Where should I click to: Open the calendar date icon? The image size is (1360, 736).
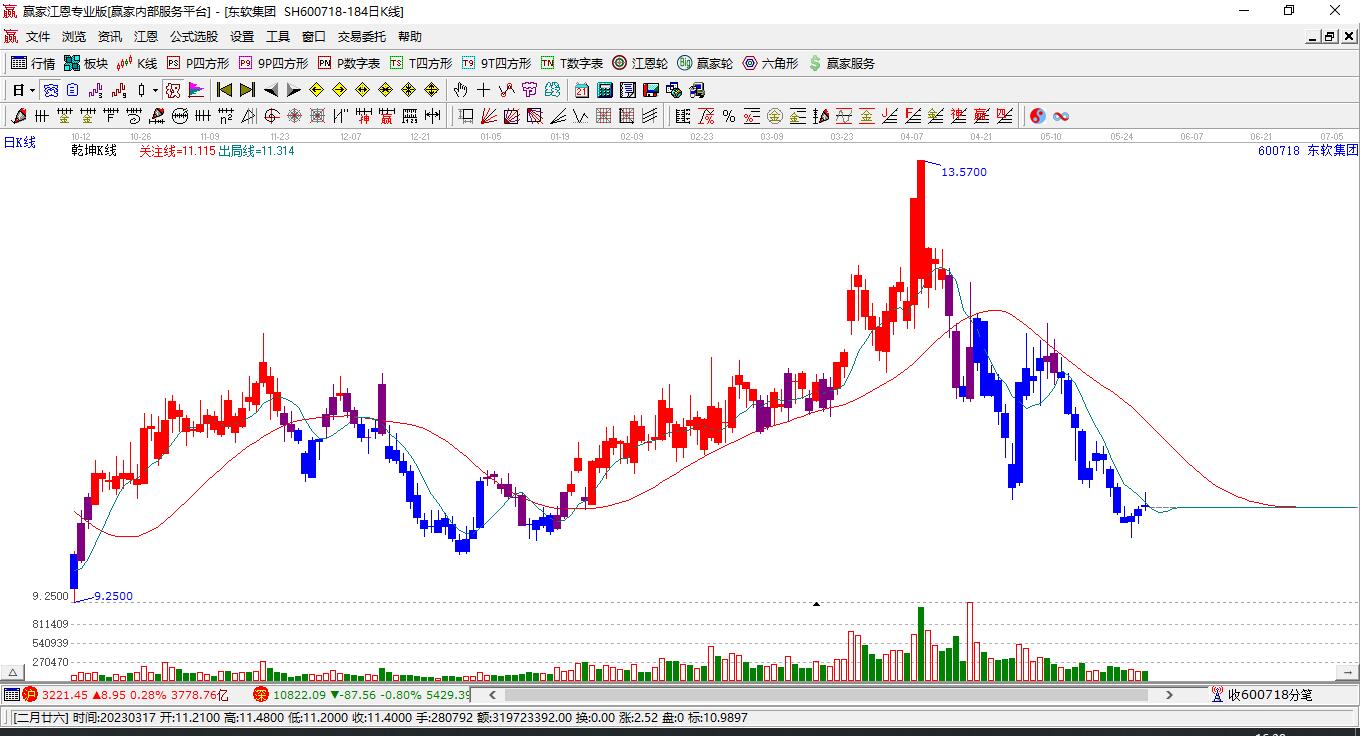tap(581, 90)
